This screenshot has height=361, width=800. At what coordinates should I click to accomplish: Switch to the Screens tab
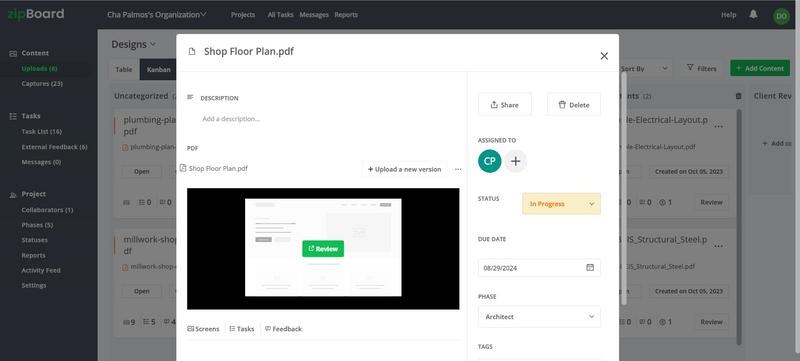[x=204, y=329]
